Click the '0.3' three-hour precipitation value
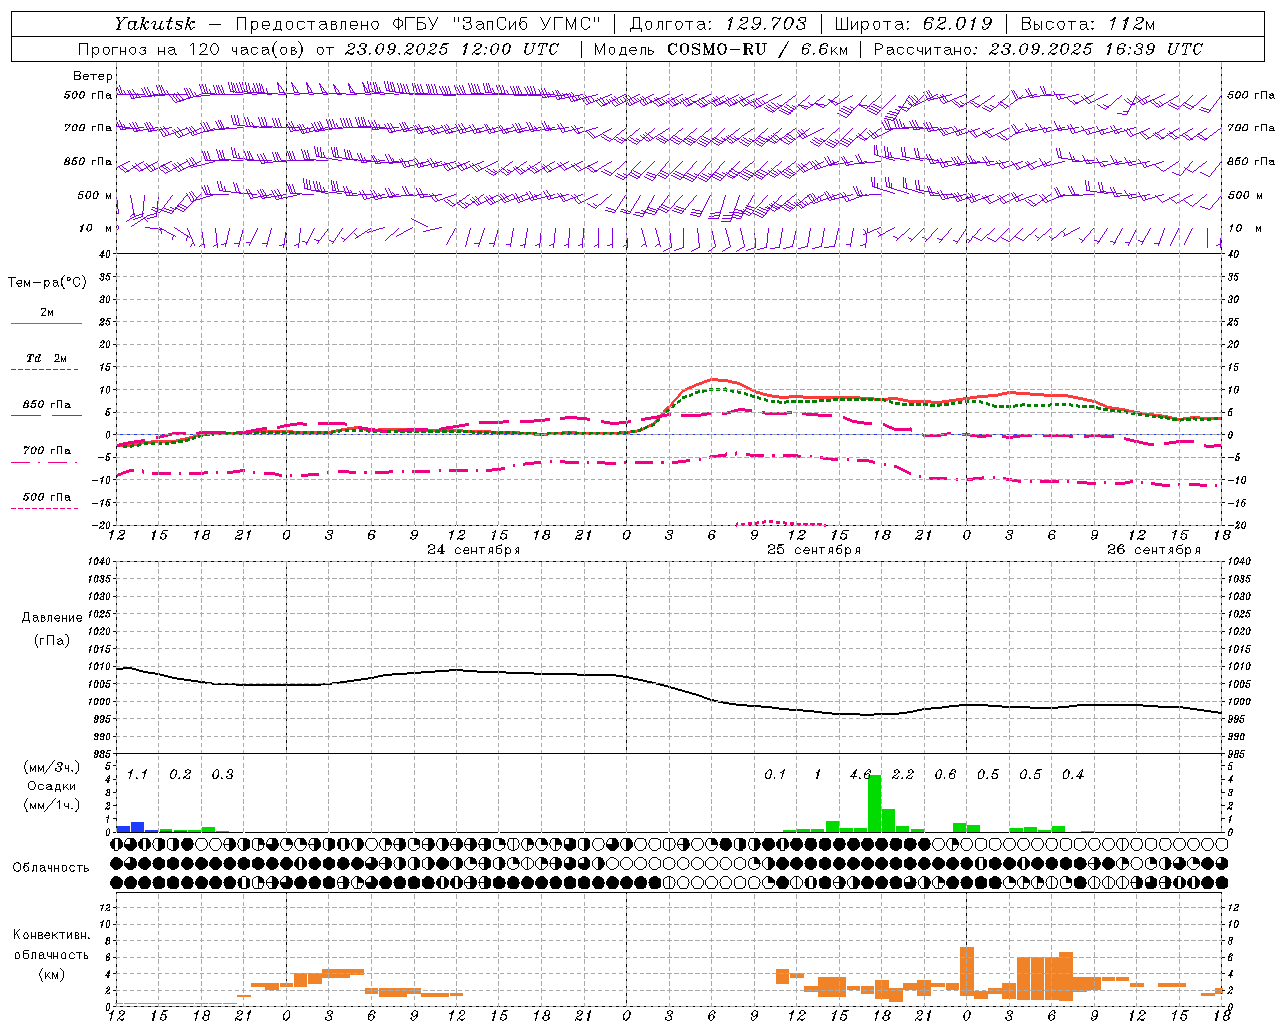This screenshot has height=1024, width=1280. (222, 775)
